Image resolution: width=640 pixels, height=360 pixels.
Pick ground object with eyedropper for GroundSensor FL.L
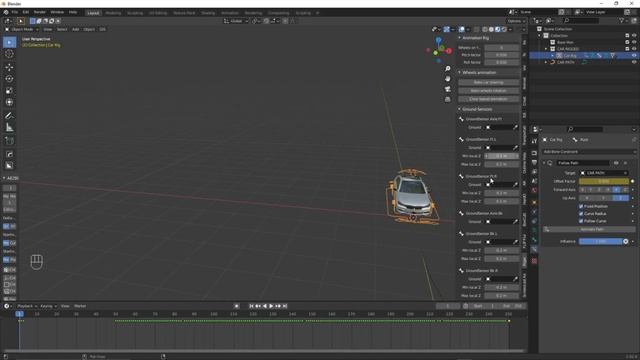point(515,148)
